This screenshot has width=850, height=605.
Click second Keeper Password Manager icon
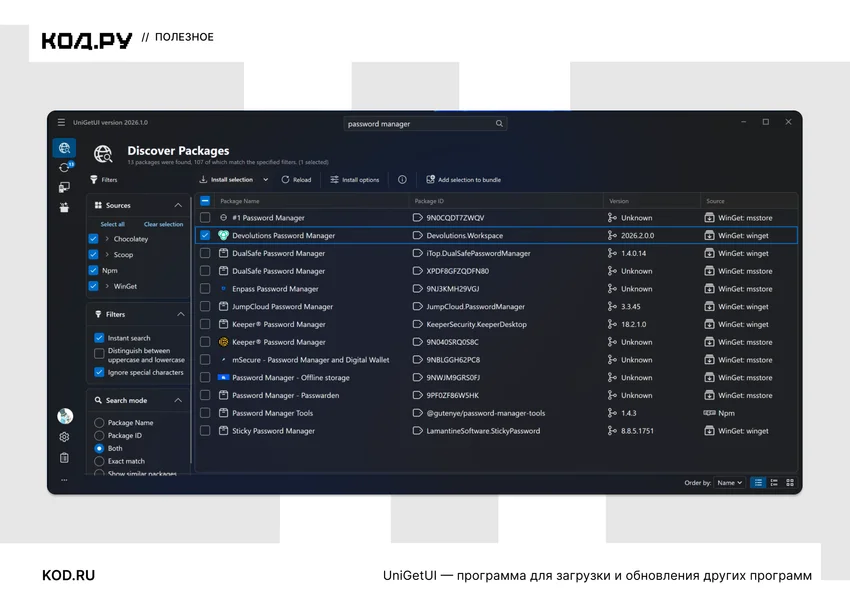click(223, 342)
